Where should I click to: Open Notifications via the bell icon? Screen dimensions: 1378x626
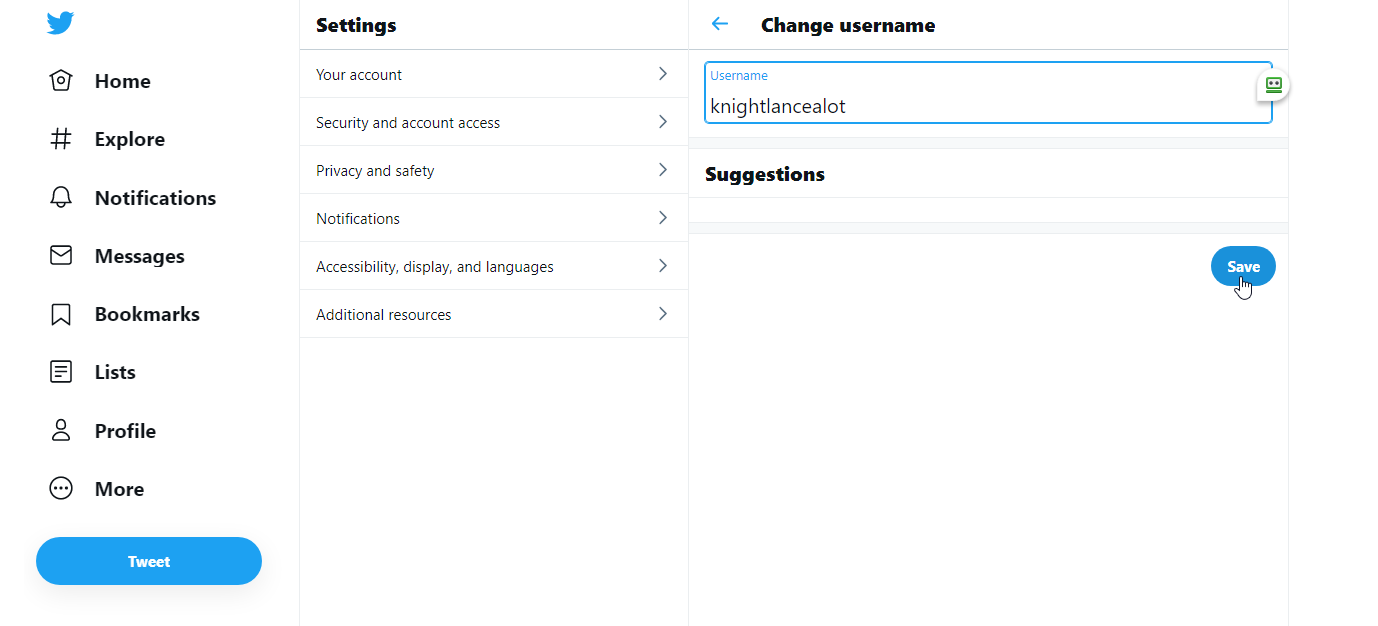[x=61, y=197]
